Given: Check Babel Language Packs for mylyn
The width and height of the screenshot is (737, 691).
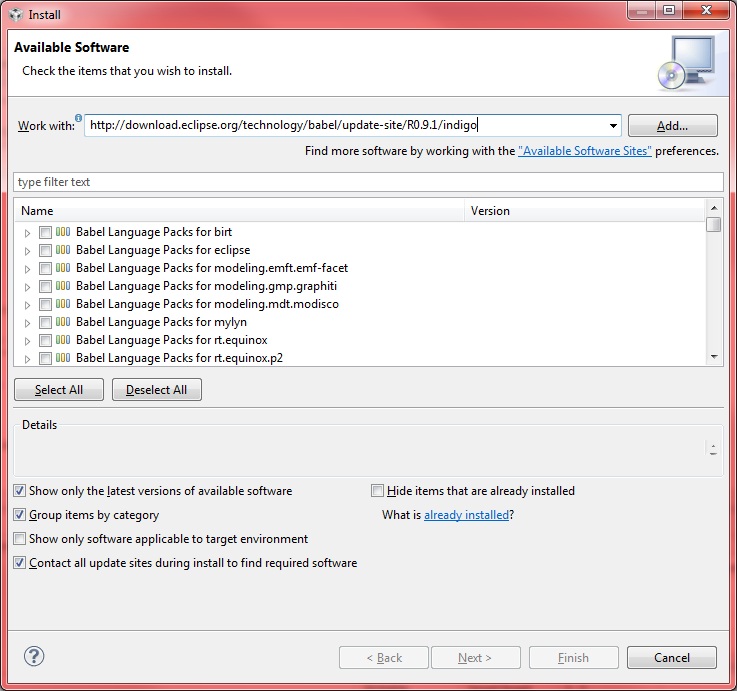Looking at the screenshot, I should tap(46, 322).
